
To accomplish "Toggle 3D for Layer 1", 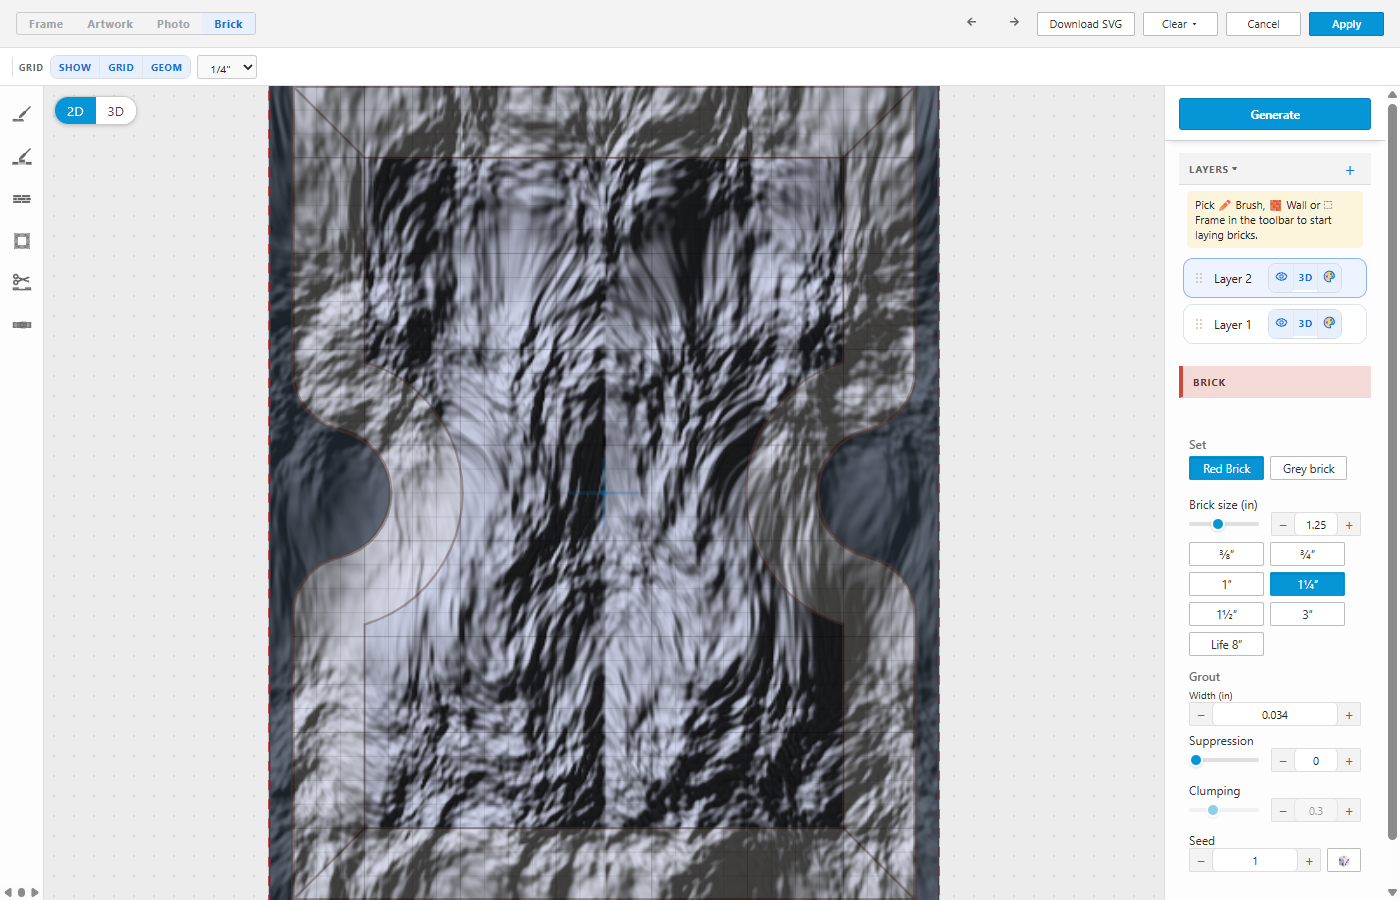I will [1305, 323].
